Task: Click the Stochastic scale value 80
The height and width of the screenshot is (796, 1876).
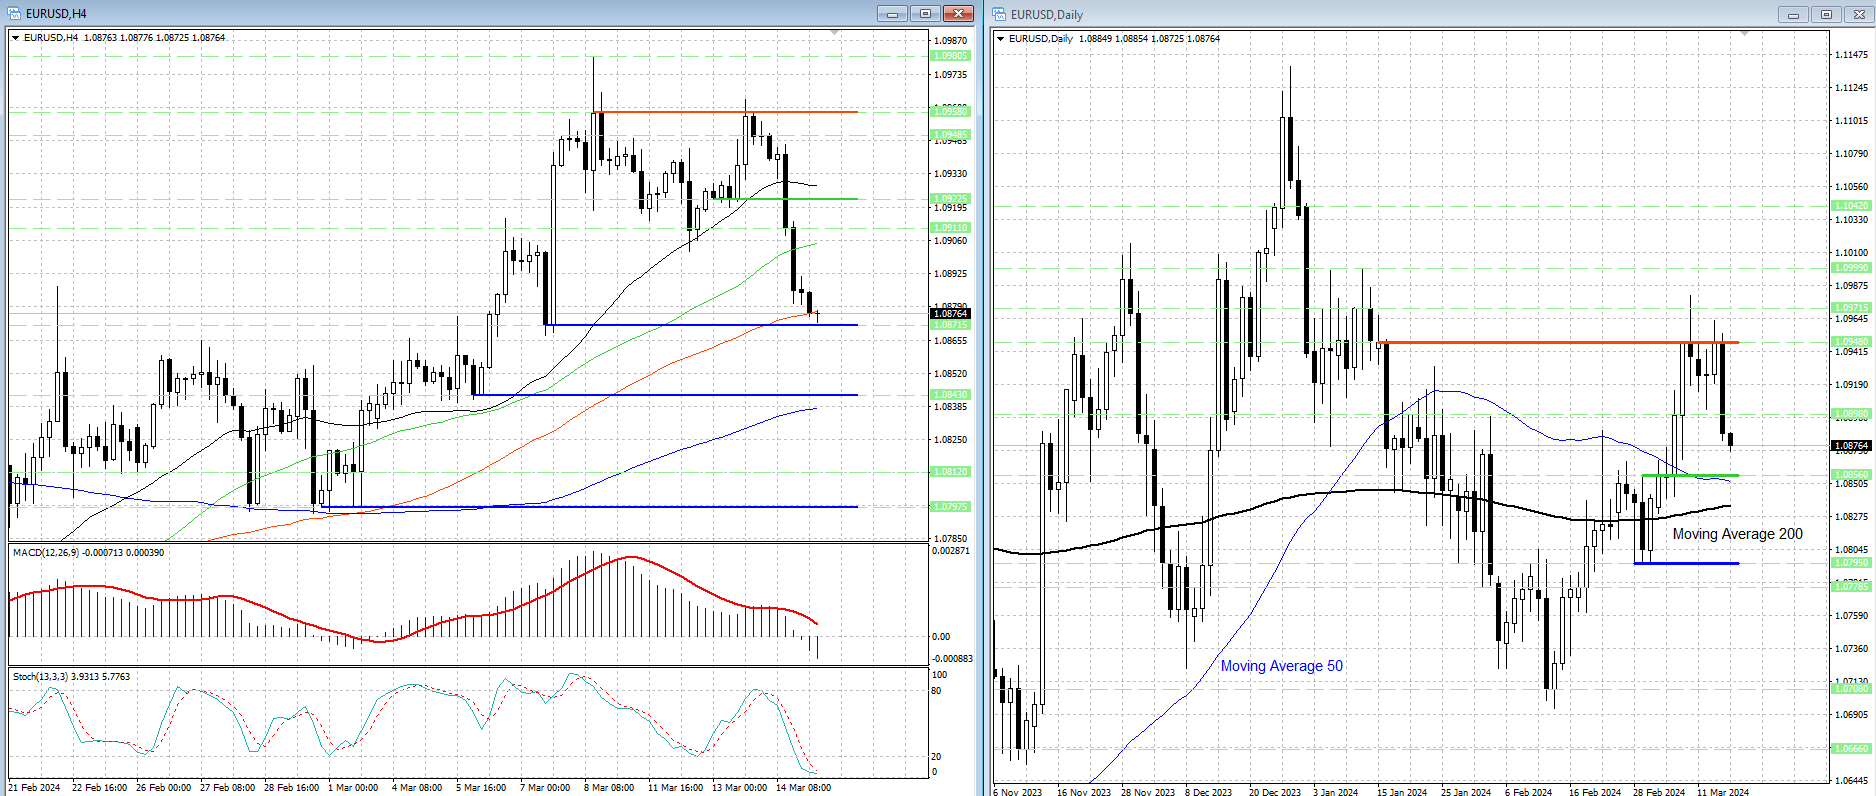Action: click(936, 691)
